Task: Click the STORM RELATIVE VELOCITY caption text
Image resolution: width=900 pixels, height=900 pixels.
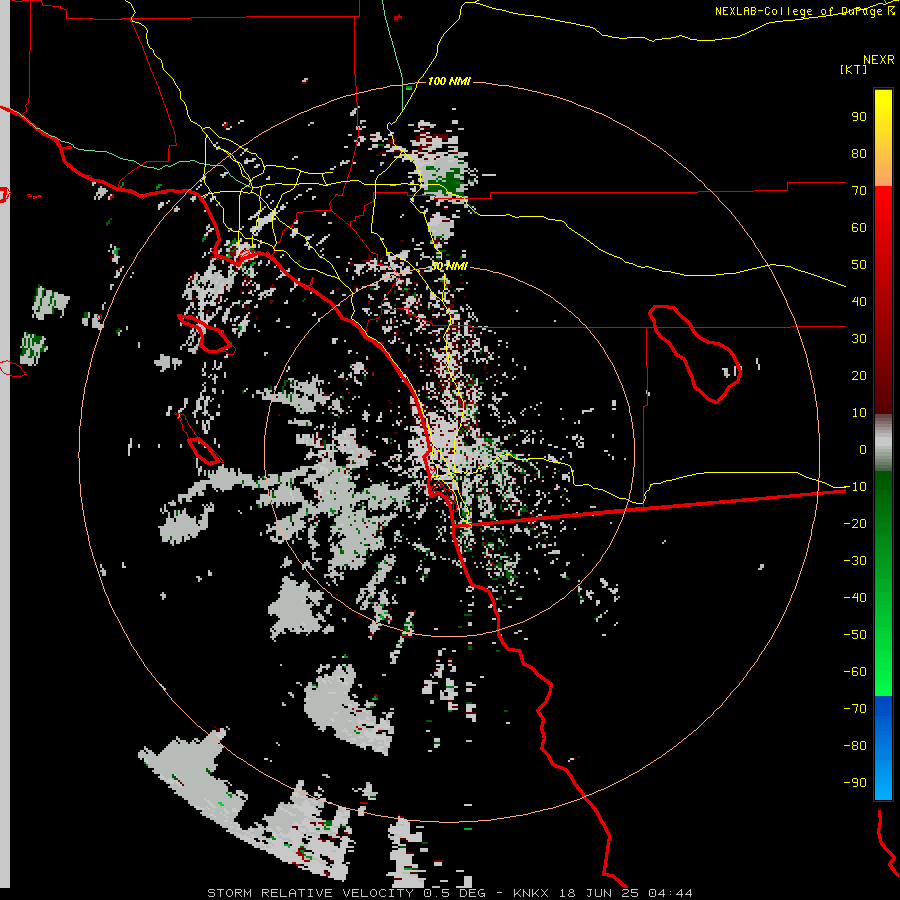Action: coord(310,893)
